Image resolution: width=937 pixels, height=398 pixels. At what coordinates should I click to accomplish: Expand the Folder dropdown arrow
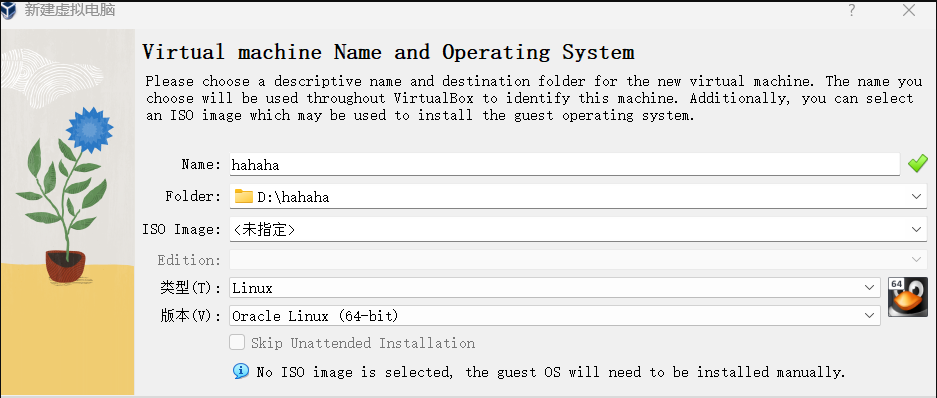point(916,196)
